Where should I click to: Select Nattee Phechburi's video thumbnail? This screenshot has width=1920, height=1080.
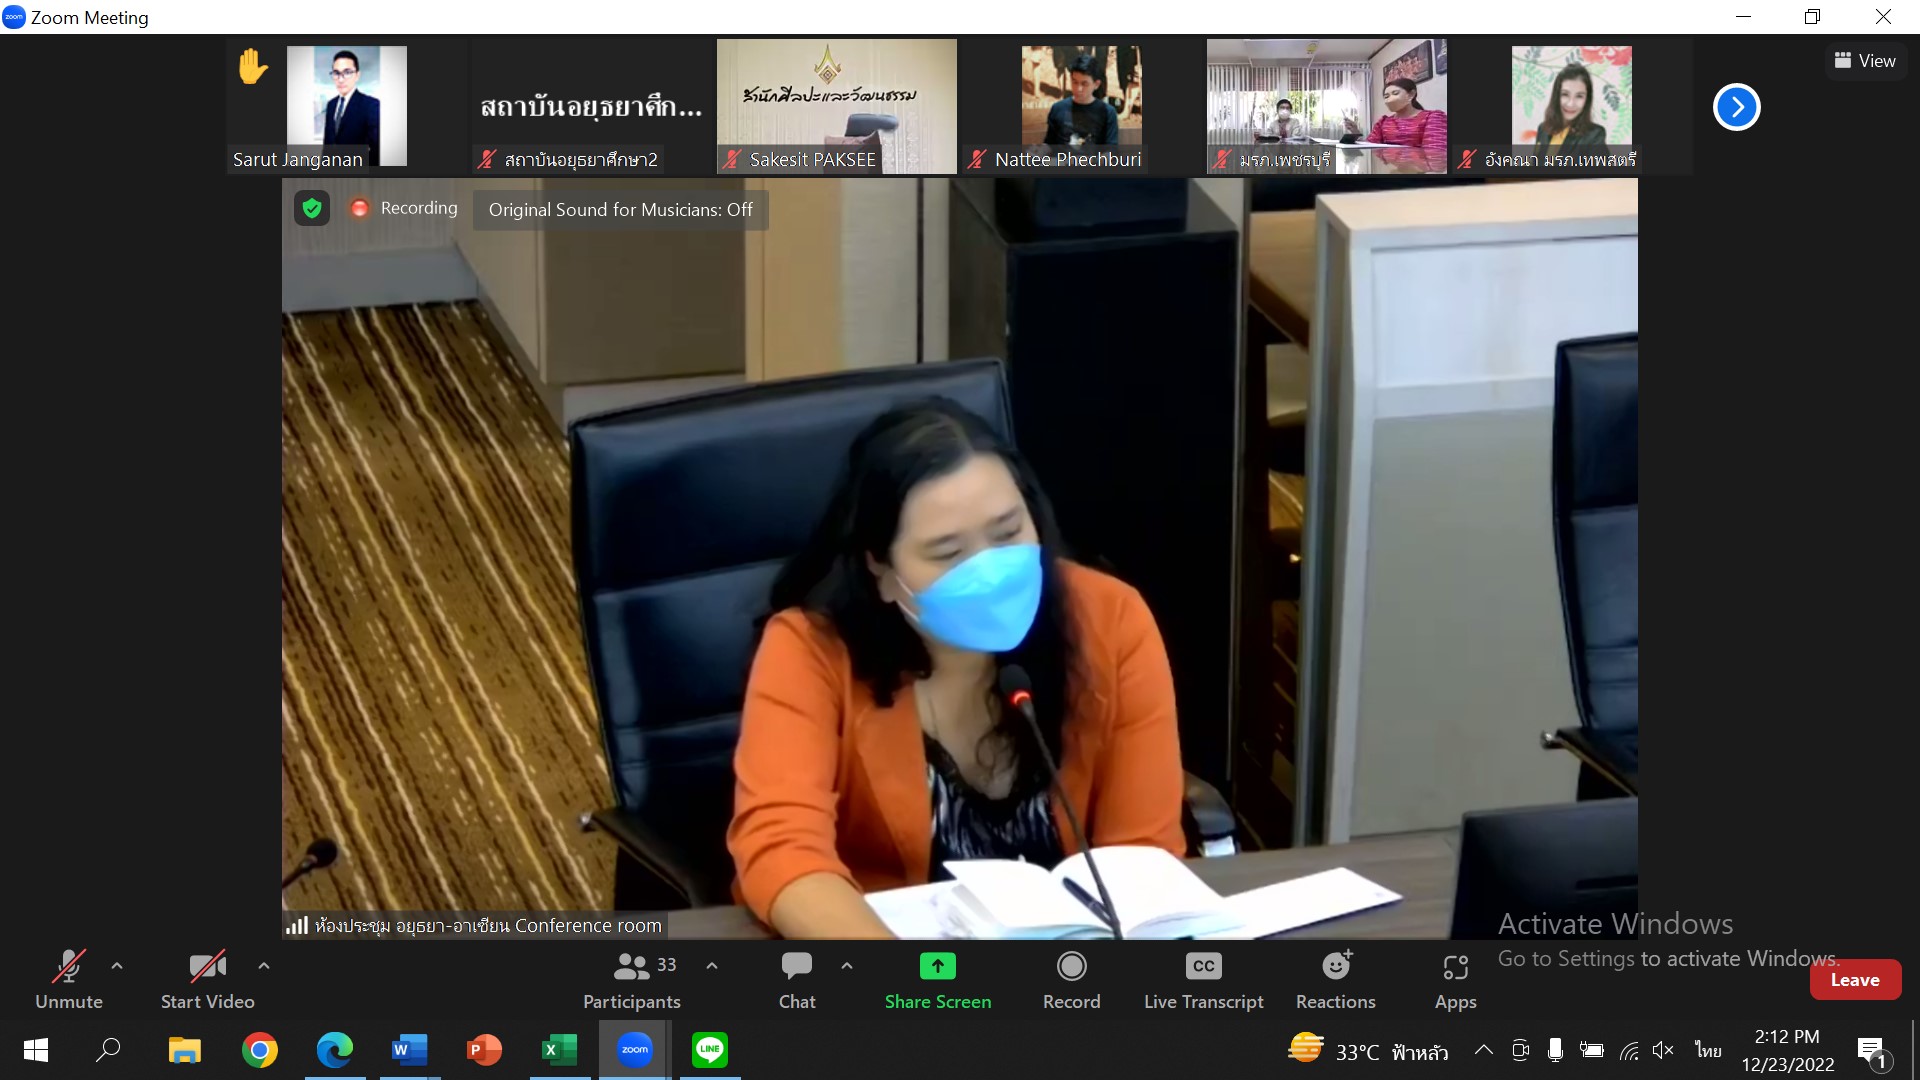[1081, 106]
